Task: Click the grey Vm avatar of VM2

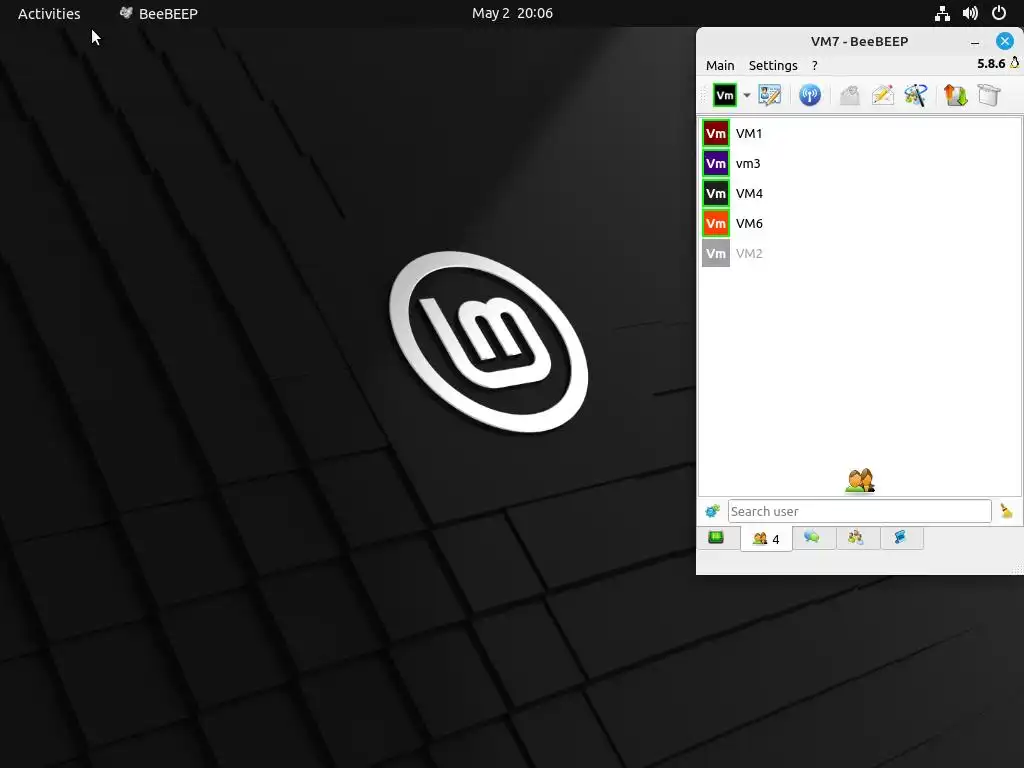Action: click(716, 253)
